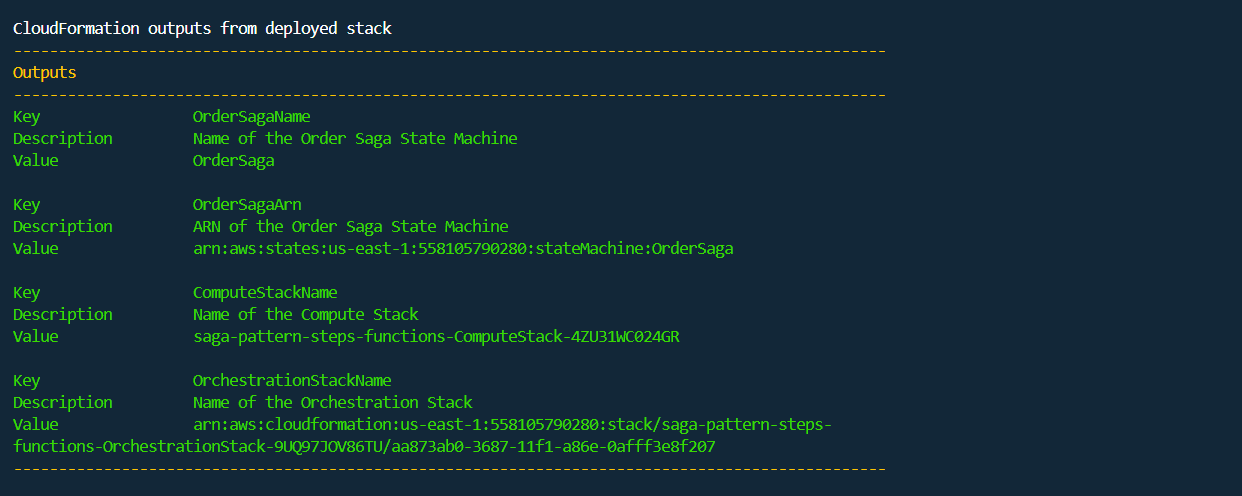The height and width of the screenshot is (496, 1242).
Task: Click the 'CloudFormation outputs from deployed stack' header line
Action: [x=202, y=29]
